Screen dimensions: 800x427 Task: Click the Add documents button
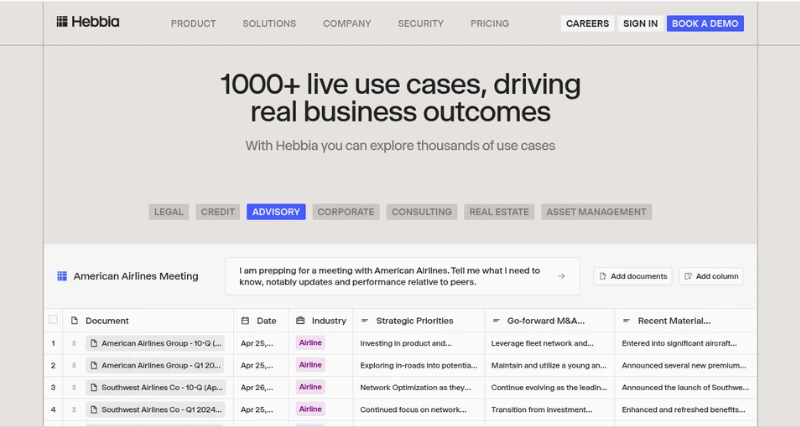pos(631,276)
